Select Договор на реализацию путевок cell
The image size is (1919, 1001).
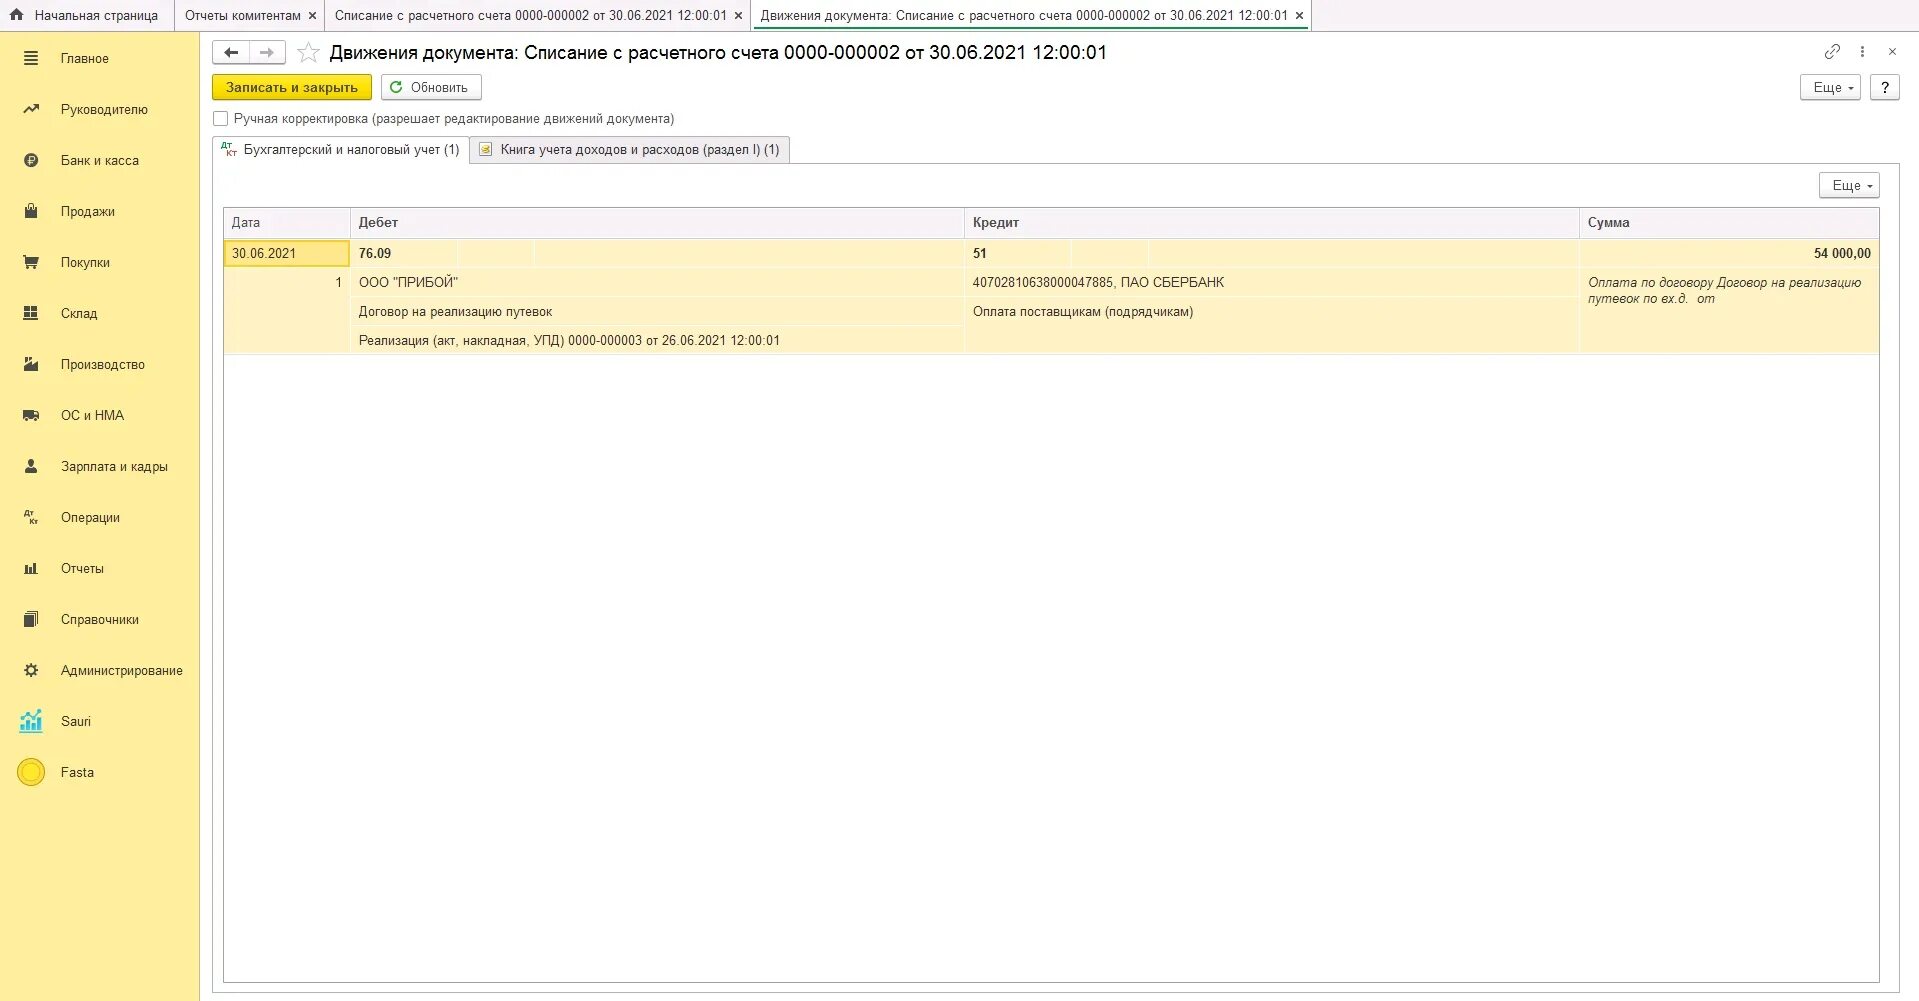click(657, 312)
